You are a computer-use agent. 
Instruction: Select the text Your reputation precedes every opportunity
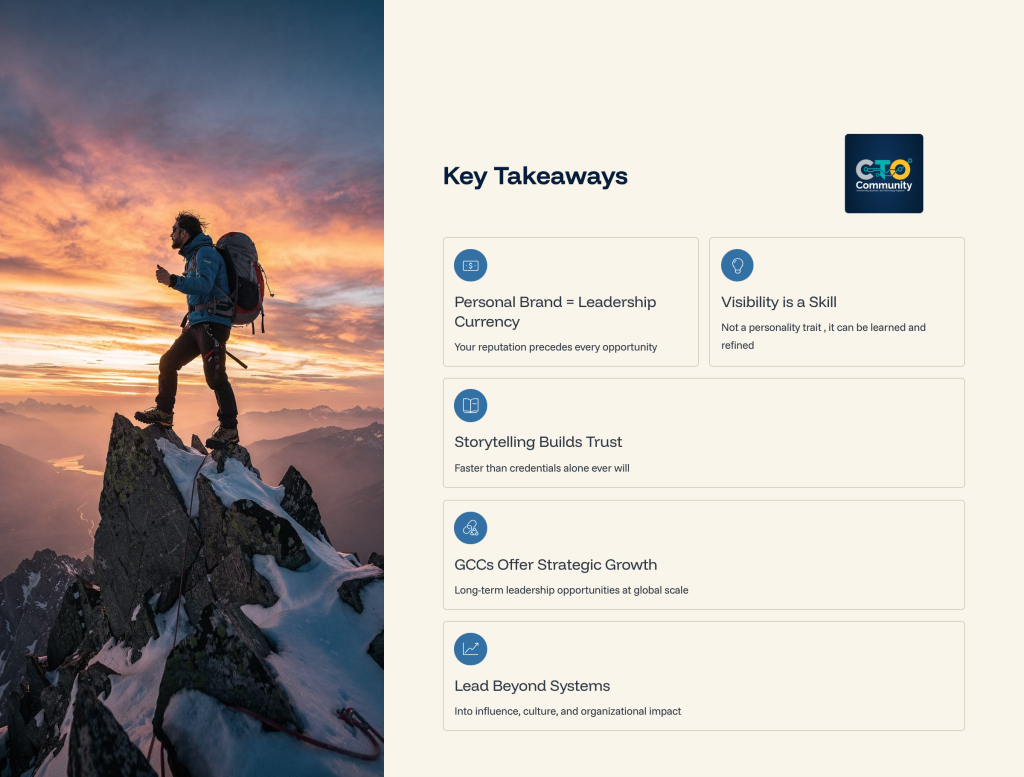(x=556, y=347)
